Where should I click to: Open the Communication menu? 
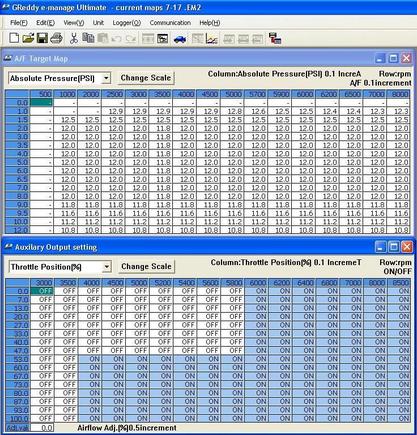pyautogui.click(x=170, y=23)
